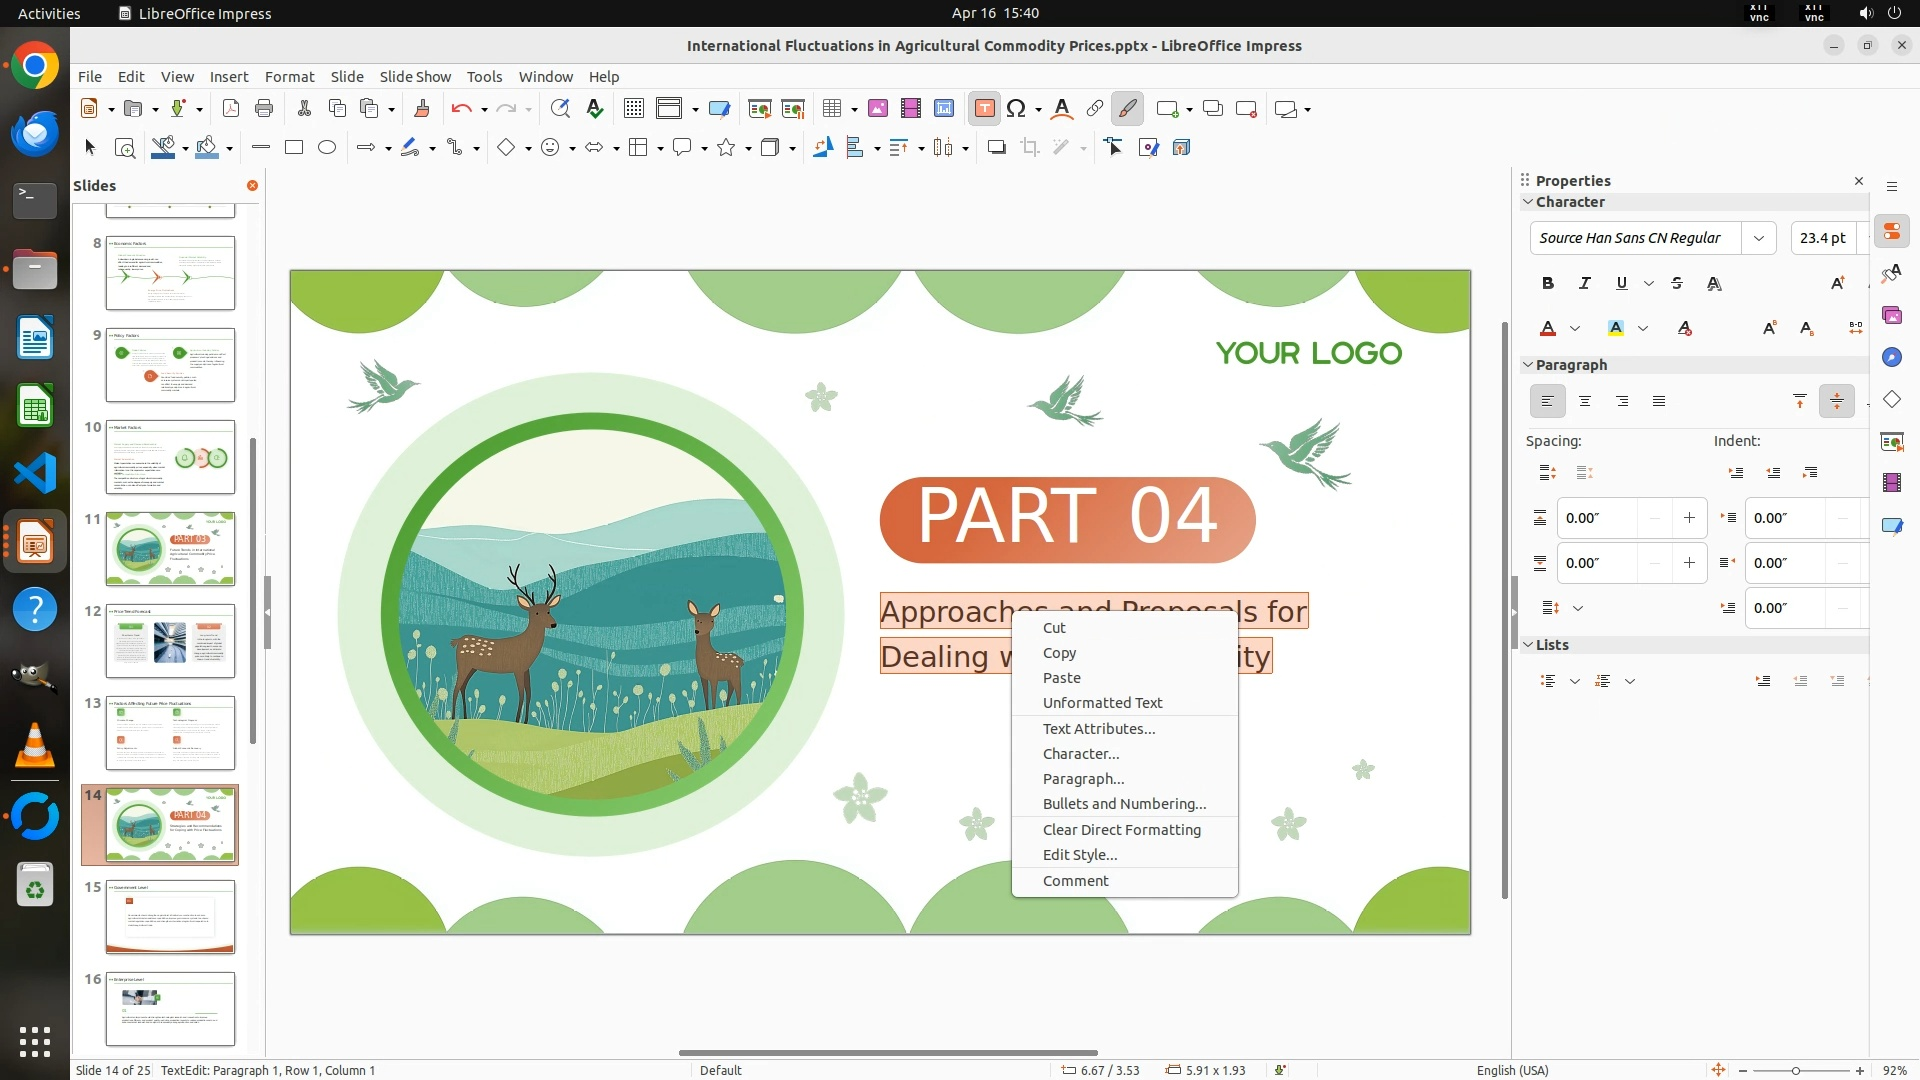Click the Insert Table toolbar icon
Image resolution: width=1920 pixels, height=1080 pixels.
pos(831,109)
